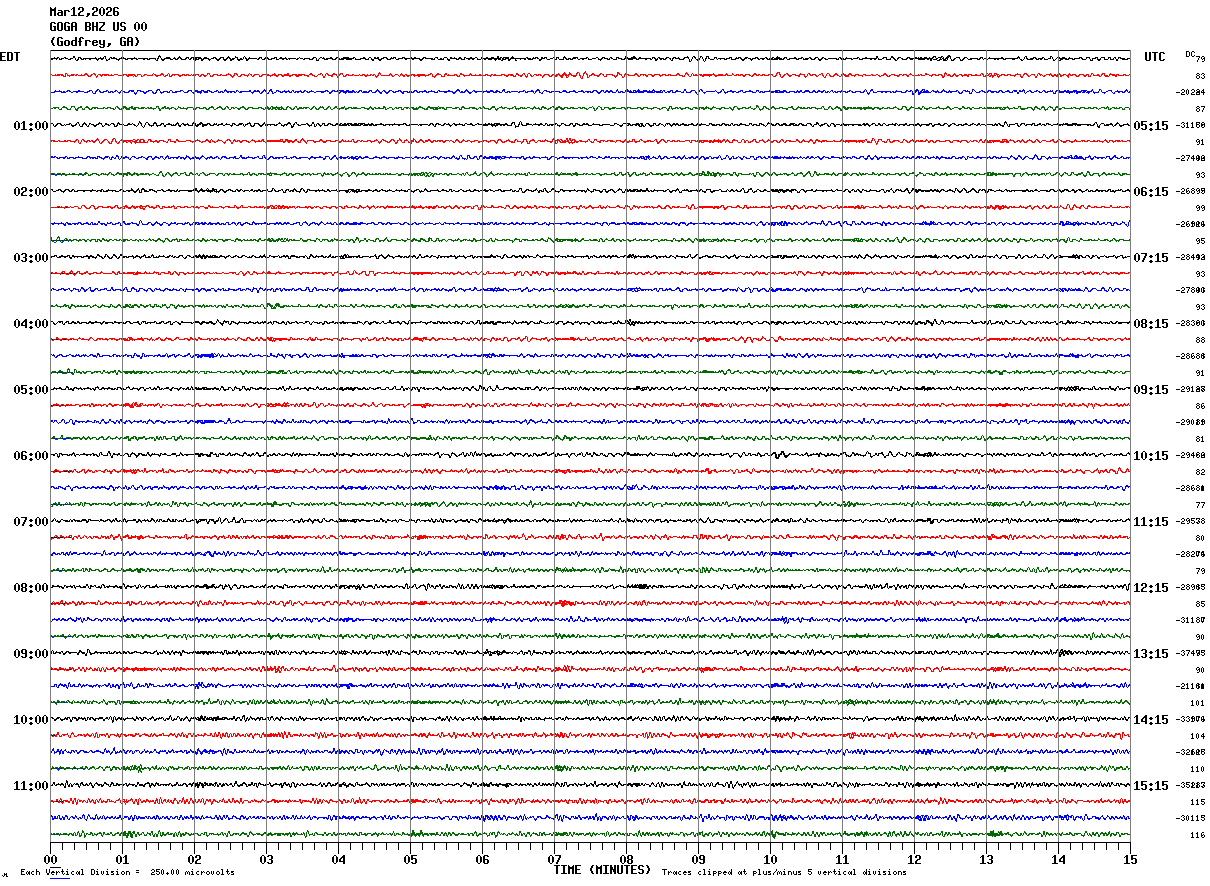The width and height of the screenshot is (1210, 886).
Task: Select the 11:00 EDT row label
Action: pyautogui.click(x=31, y=786)
